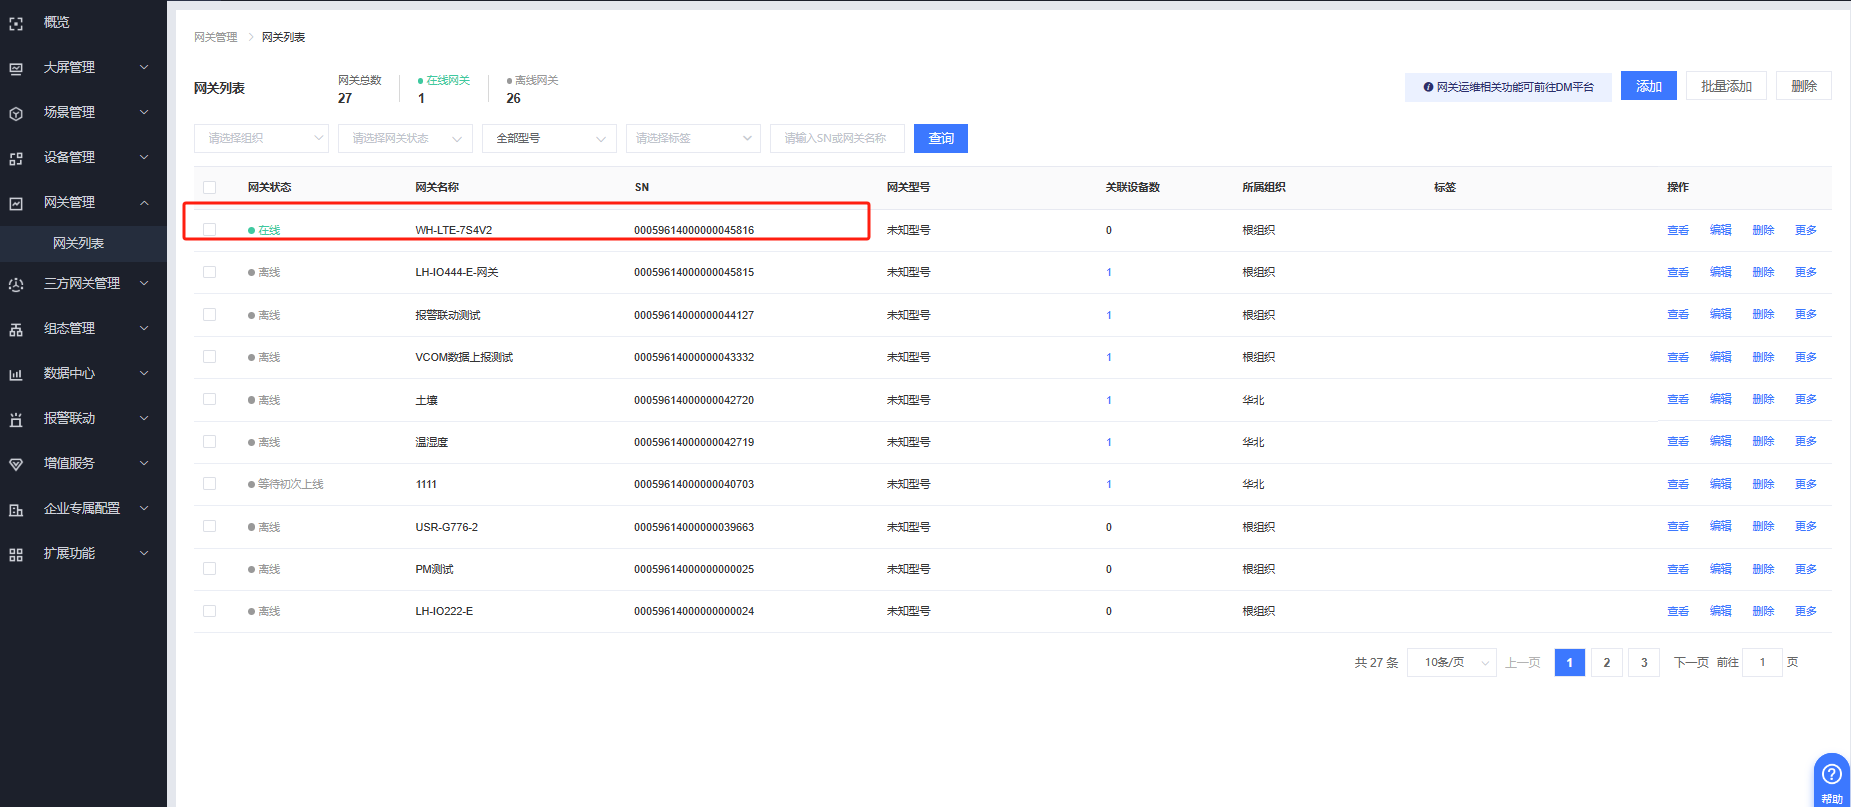The height and width of the screenshot is (807, 1851).
Task: Click the 场景管理 cube icon
Action: coord(16,113)
